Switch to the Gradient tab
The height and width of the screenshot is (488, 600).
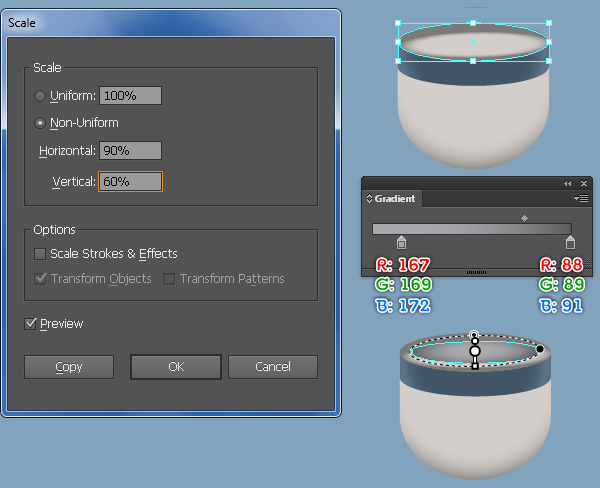coord(395,198)
